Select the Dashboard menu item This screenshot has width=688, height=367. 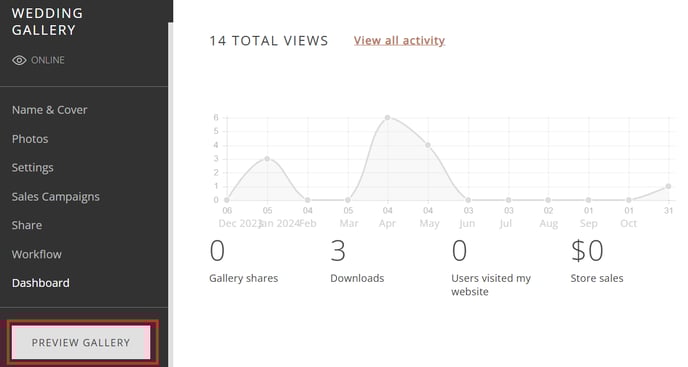tap(40, 283)
